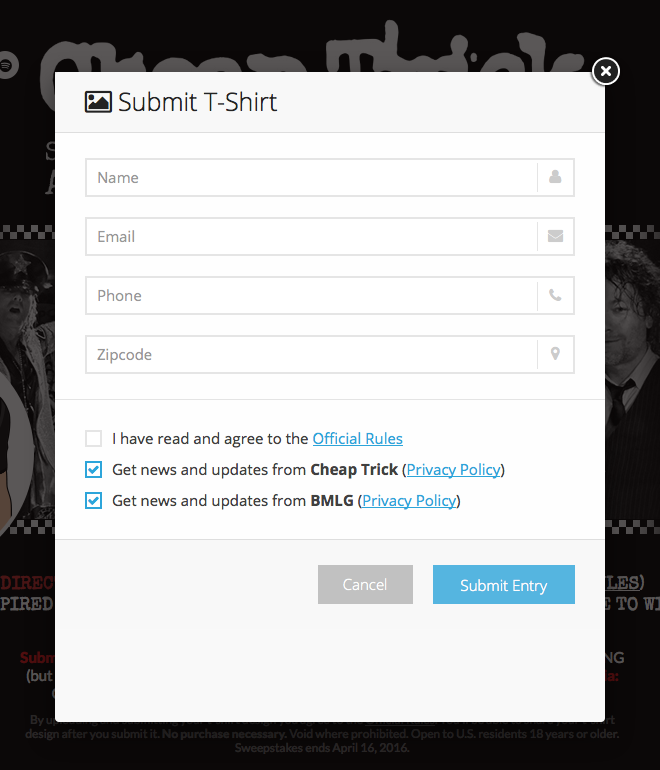Click the phone handset icon
Image resolution: width=660 pixels, height=770 pixels.
555,295
